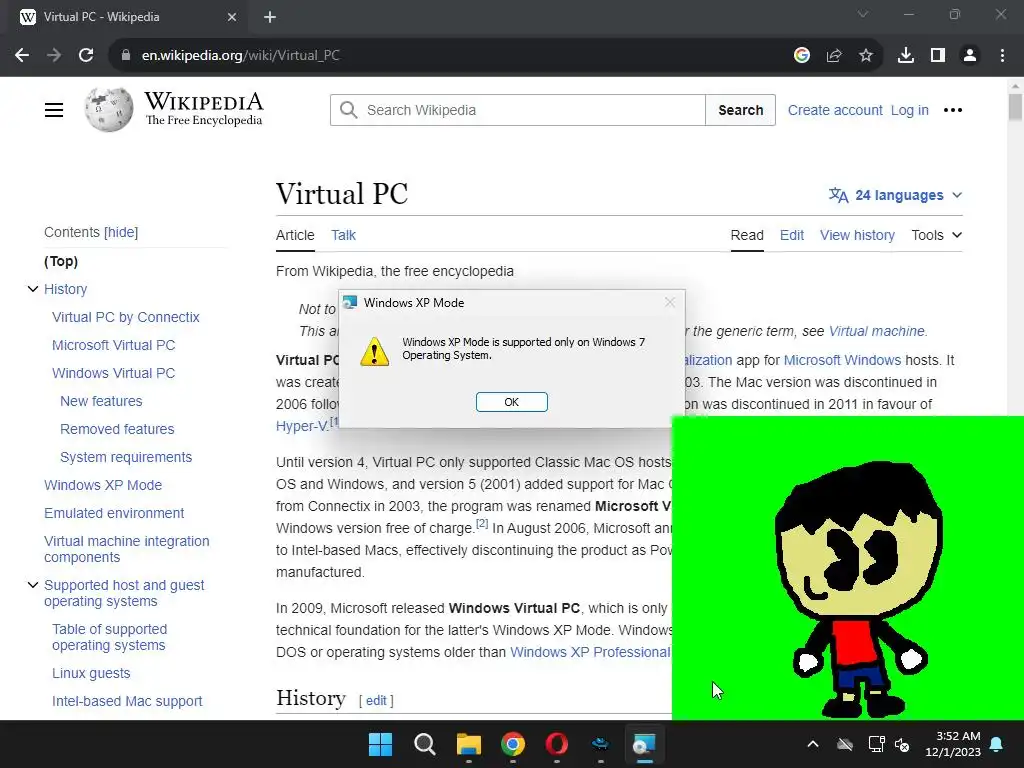
Task: Open the Windows Start menu
Action: tap(381, 744)
